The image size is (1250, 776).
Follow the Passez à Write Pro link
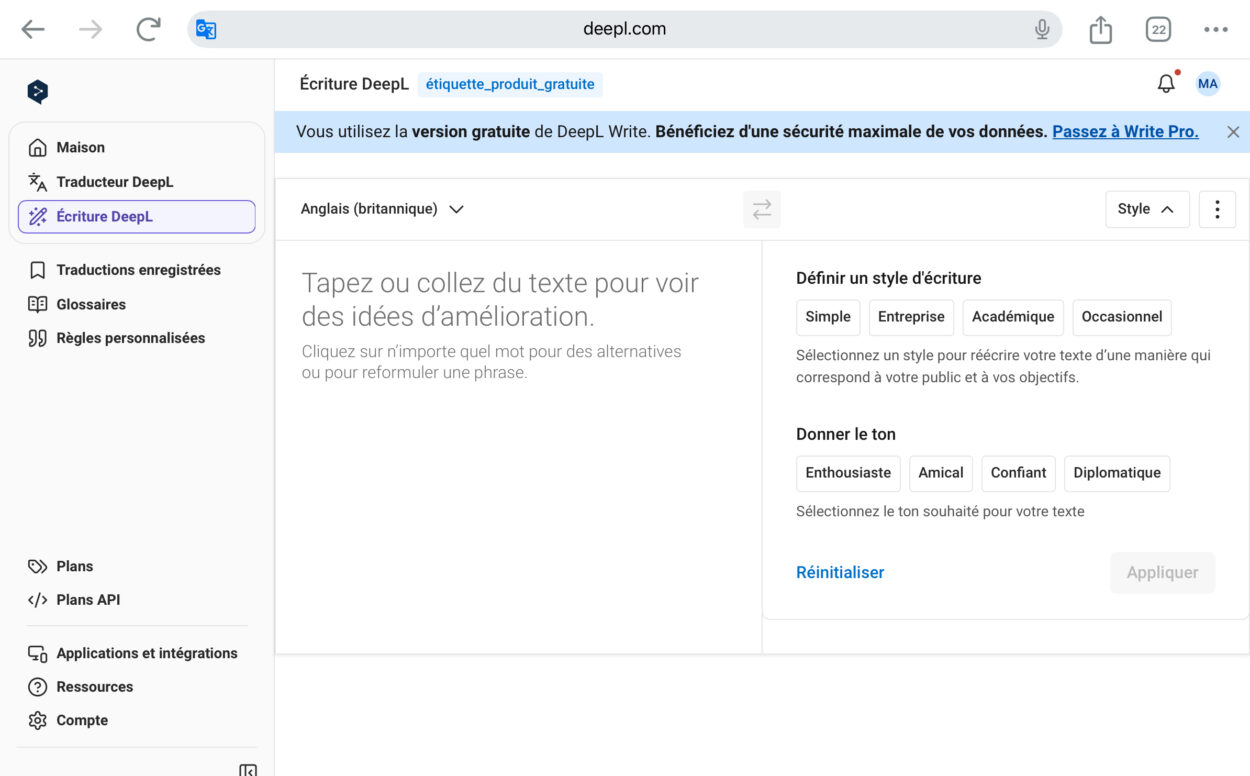(x=1125, y=132)
